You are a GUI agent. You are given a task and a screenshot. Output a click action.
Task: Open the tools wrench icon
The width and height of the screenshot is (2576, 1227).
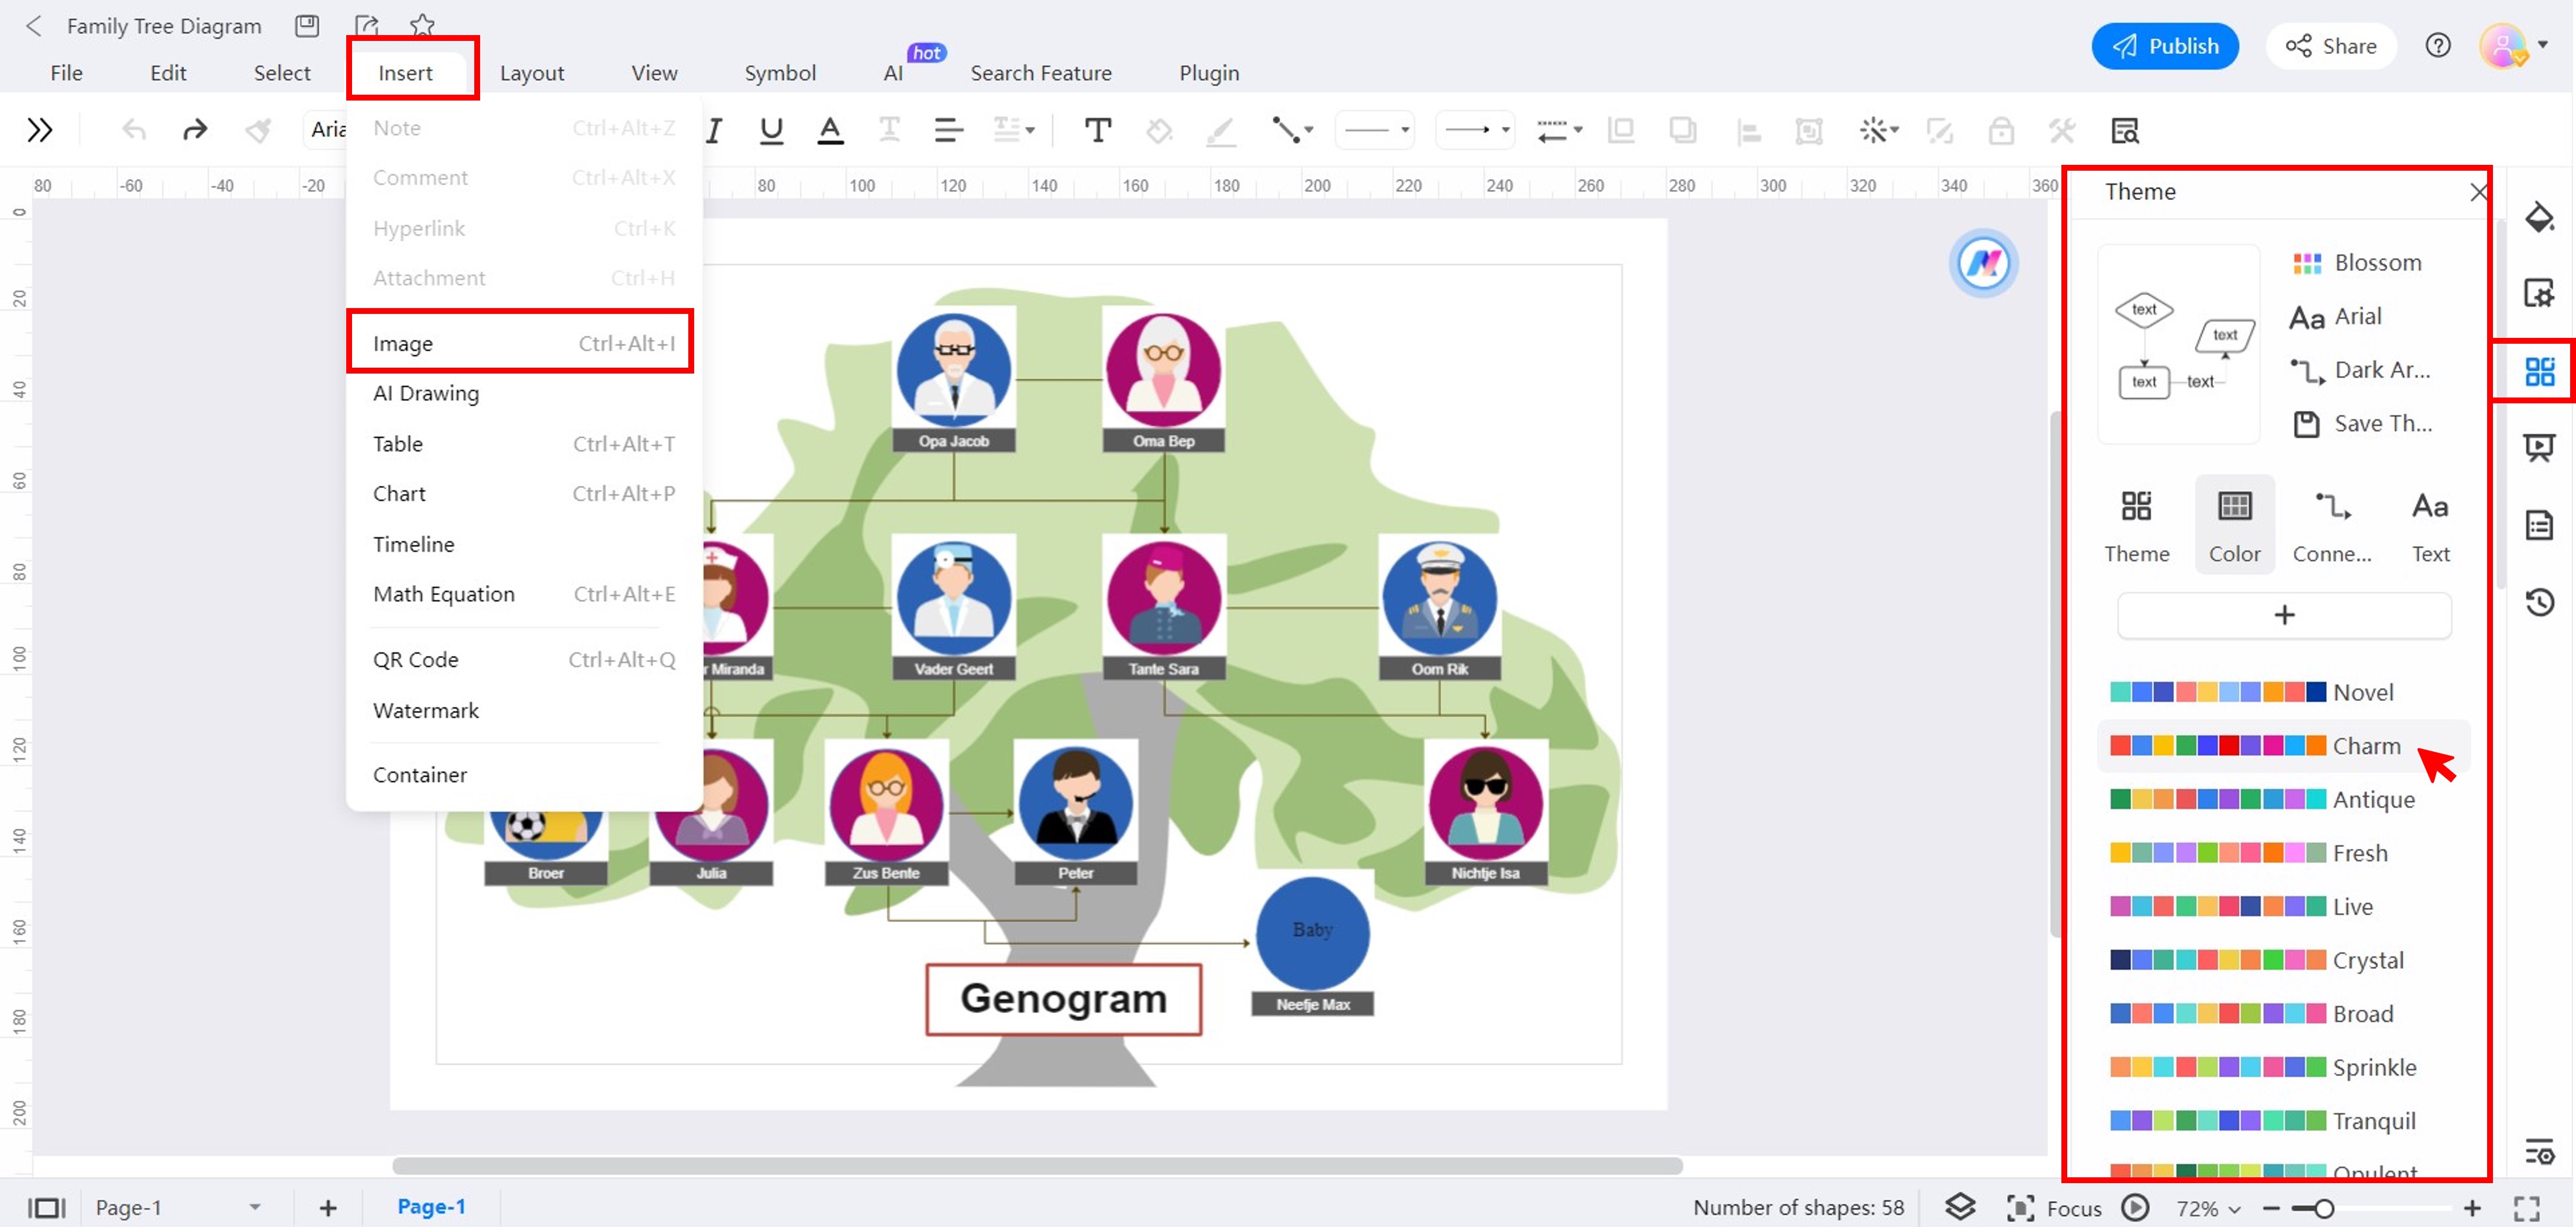tap(2061, 130)
